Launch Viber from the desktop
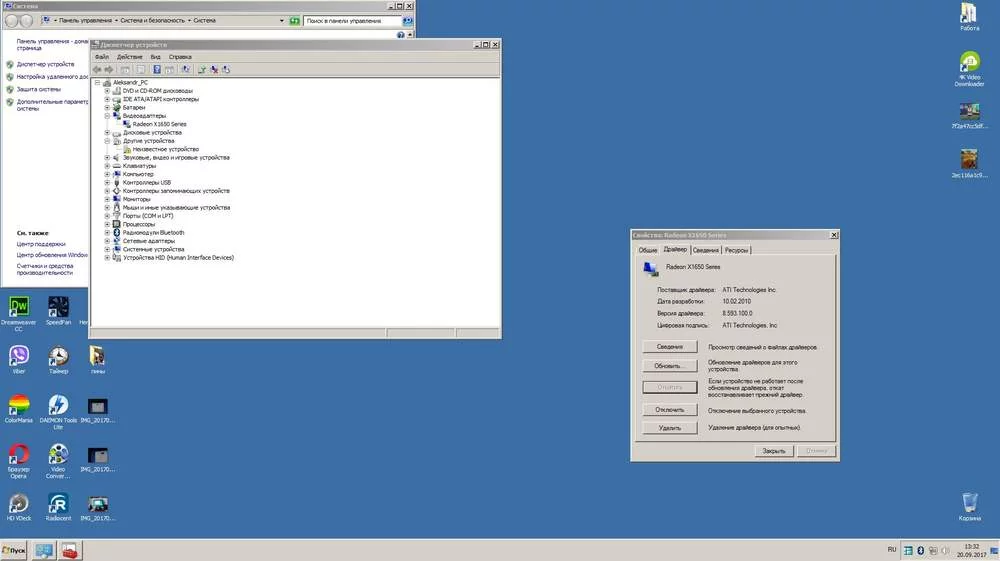The width and height of the screenshot is (1000, 561). (18, 360)
